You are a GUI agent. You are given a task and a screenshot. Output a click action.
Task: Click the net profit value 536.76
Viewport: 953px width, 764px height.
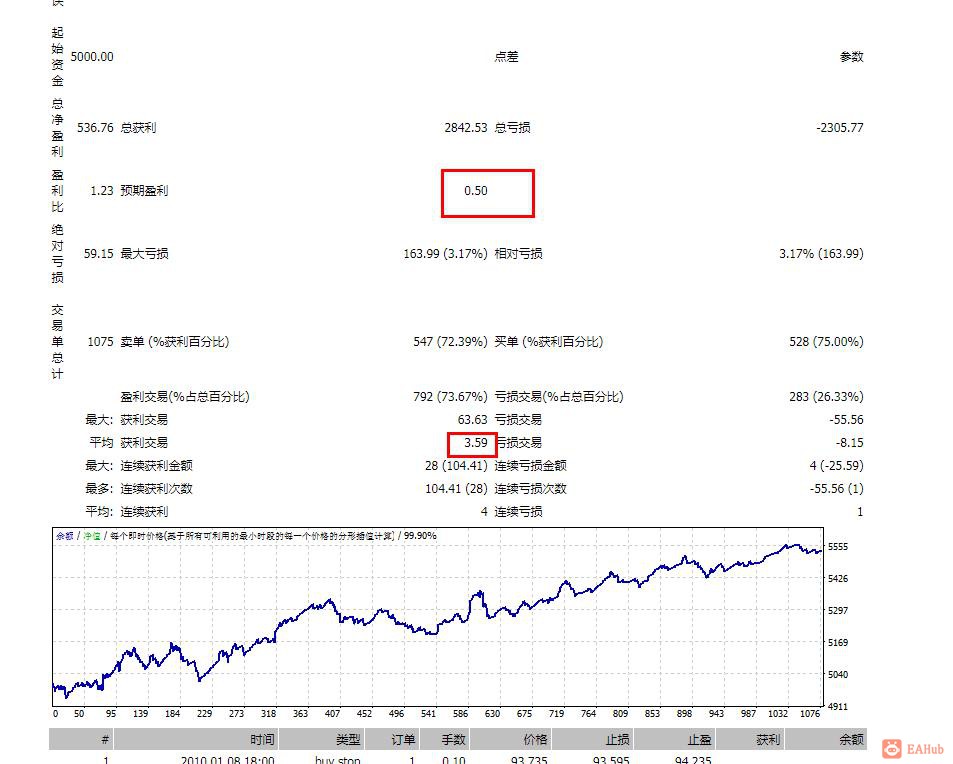pyautogui.click(x=95, y=128)
